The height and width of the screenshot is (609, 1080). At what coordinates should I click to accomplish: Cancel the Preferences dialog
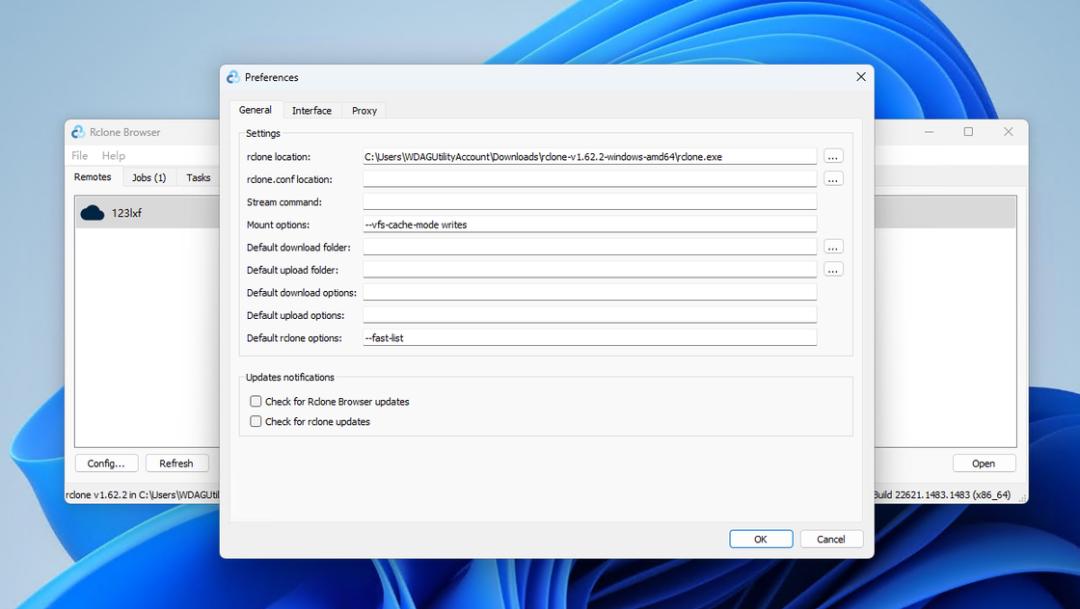tap(831, 539)
